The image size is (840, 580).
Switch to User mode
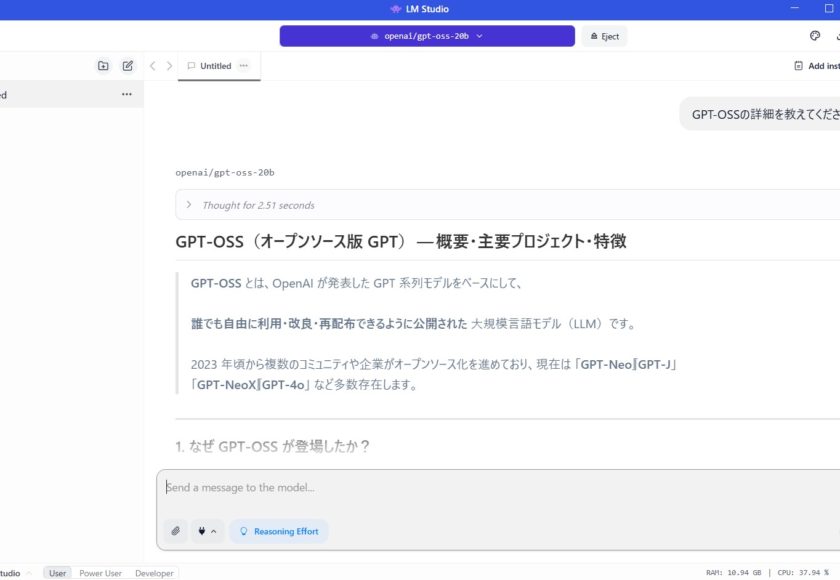coord(57,573)
